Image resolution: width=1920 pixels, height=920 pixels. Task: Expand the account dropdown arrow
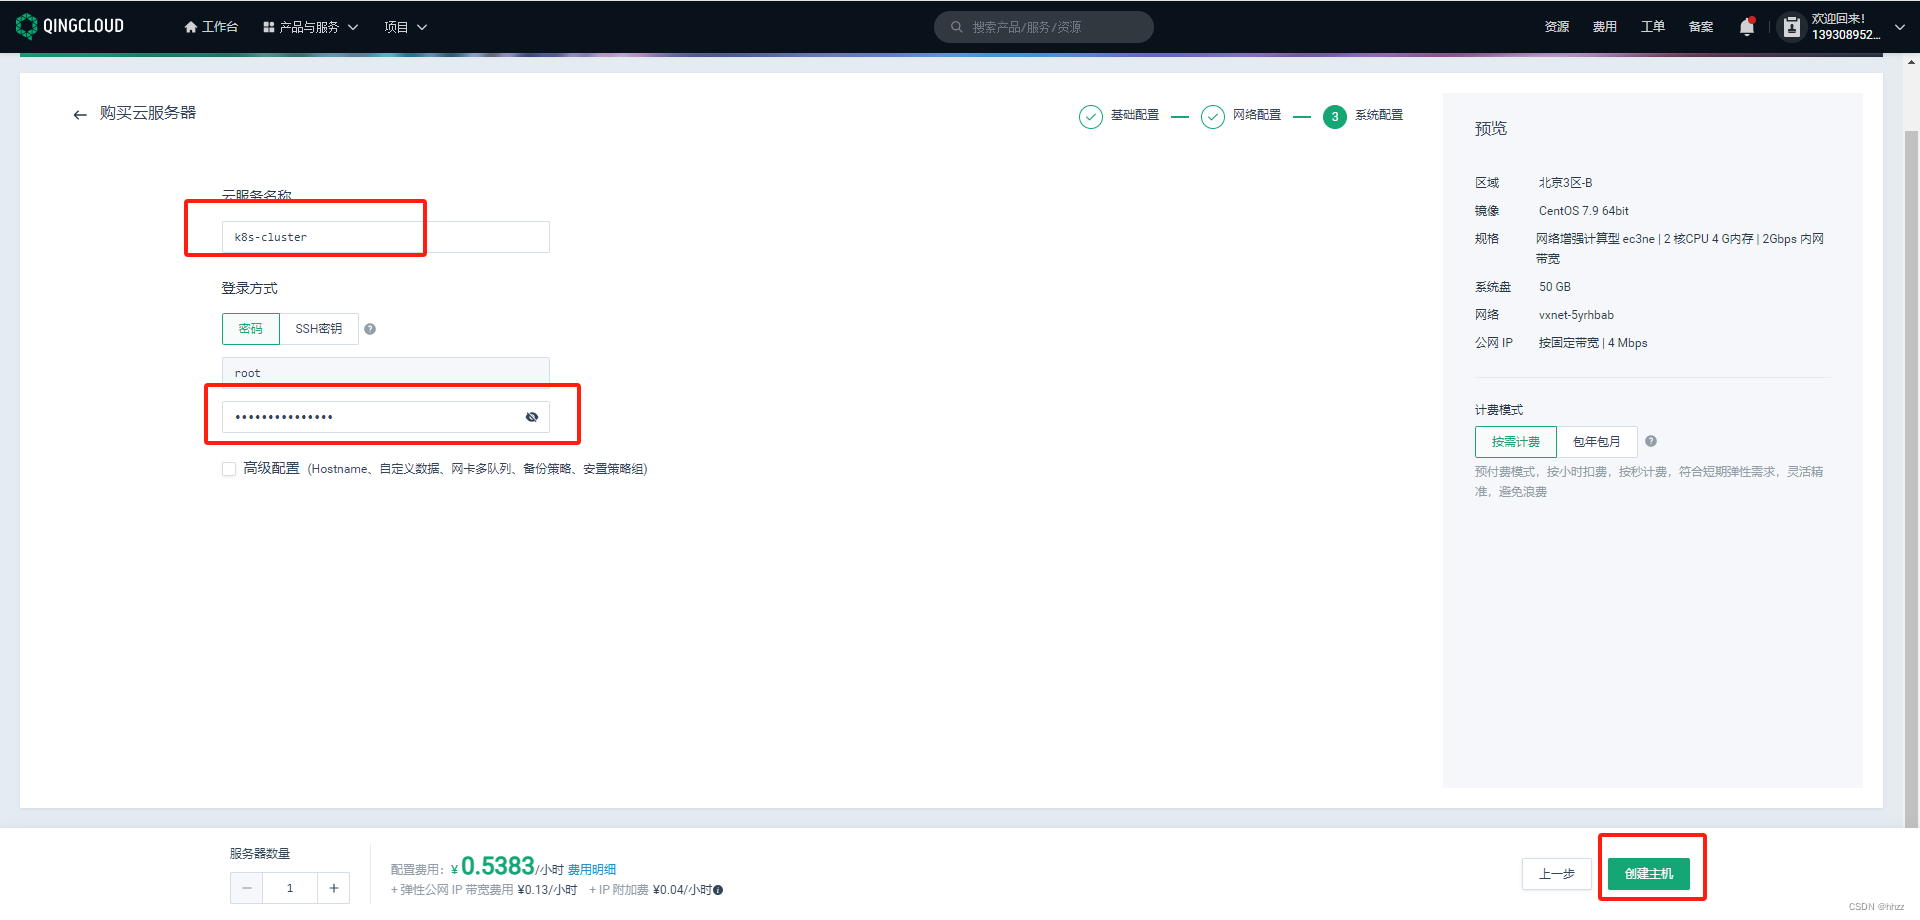(1900, 27)
